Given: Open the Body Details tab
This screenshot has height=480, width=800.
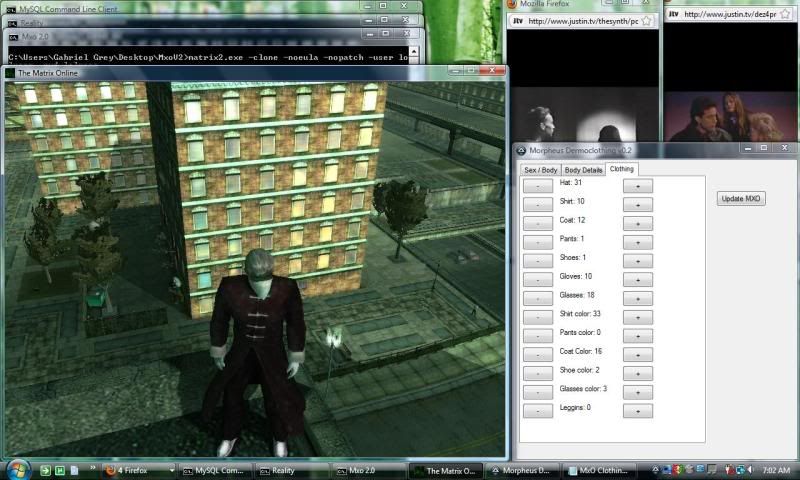Looking at the screenshot, I should click(x=583, y=170).
